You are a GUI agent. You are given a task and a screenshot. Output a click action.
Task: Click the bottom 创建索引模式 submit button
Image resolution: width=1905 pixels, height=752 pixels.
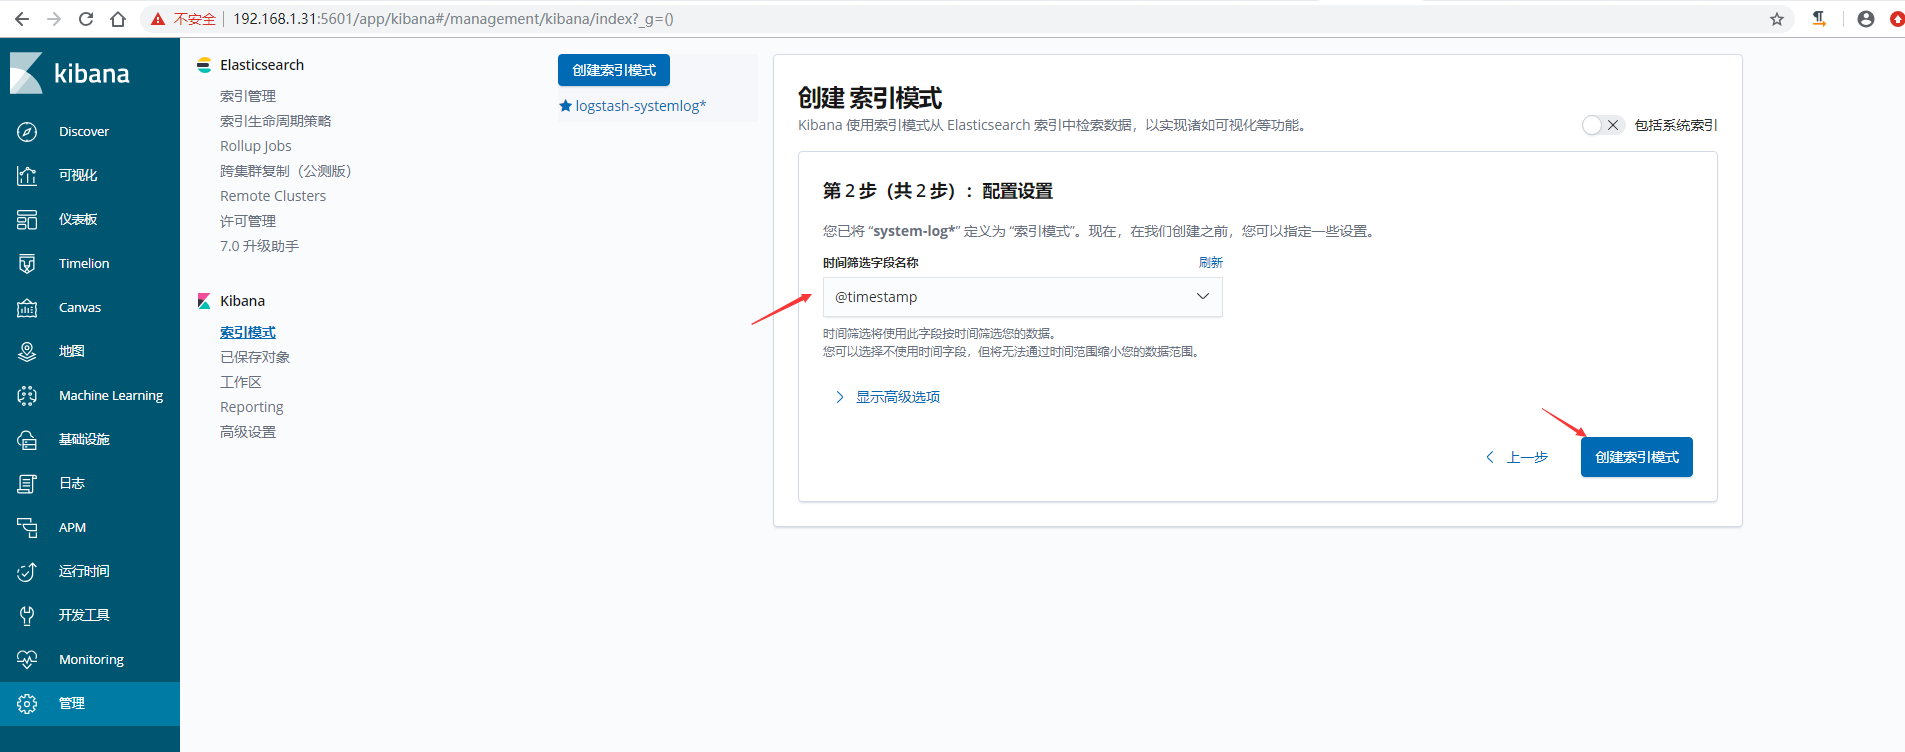1637,457
